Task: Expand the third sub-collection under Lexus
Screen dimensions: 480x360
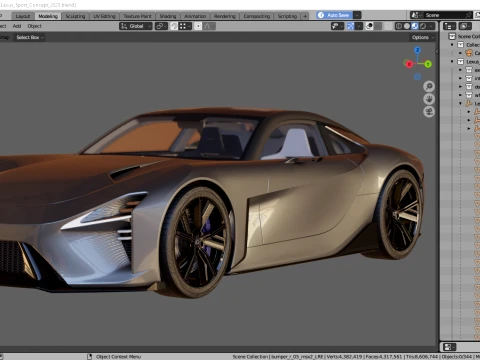Action: click(x=460, y=87)
